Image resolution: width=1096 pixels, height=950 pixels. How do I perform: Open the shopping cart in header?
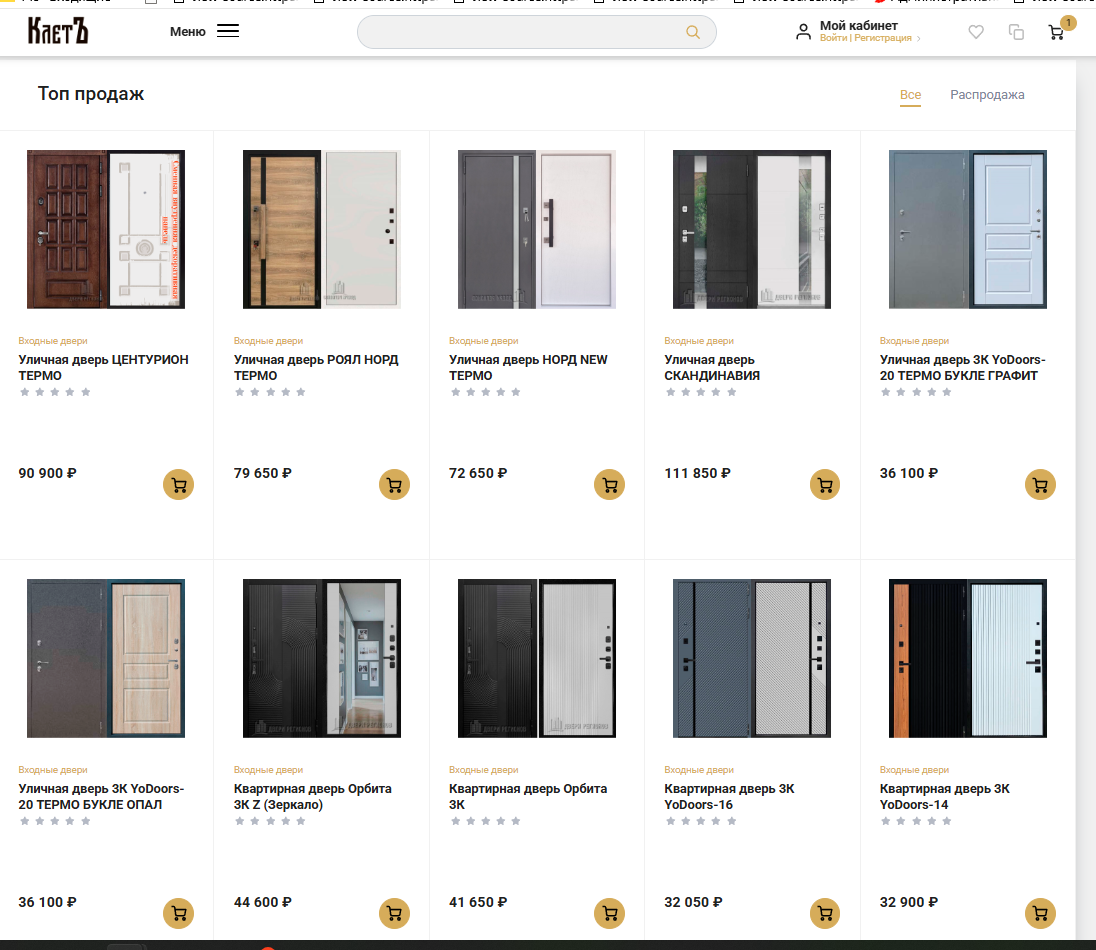click(x=1056, y=32)
